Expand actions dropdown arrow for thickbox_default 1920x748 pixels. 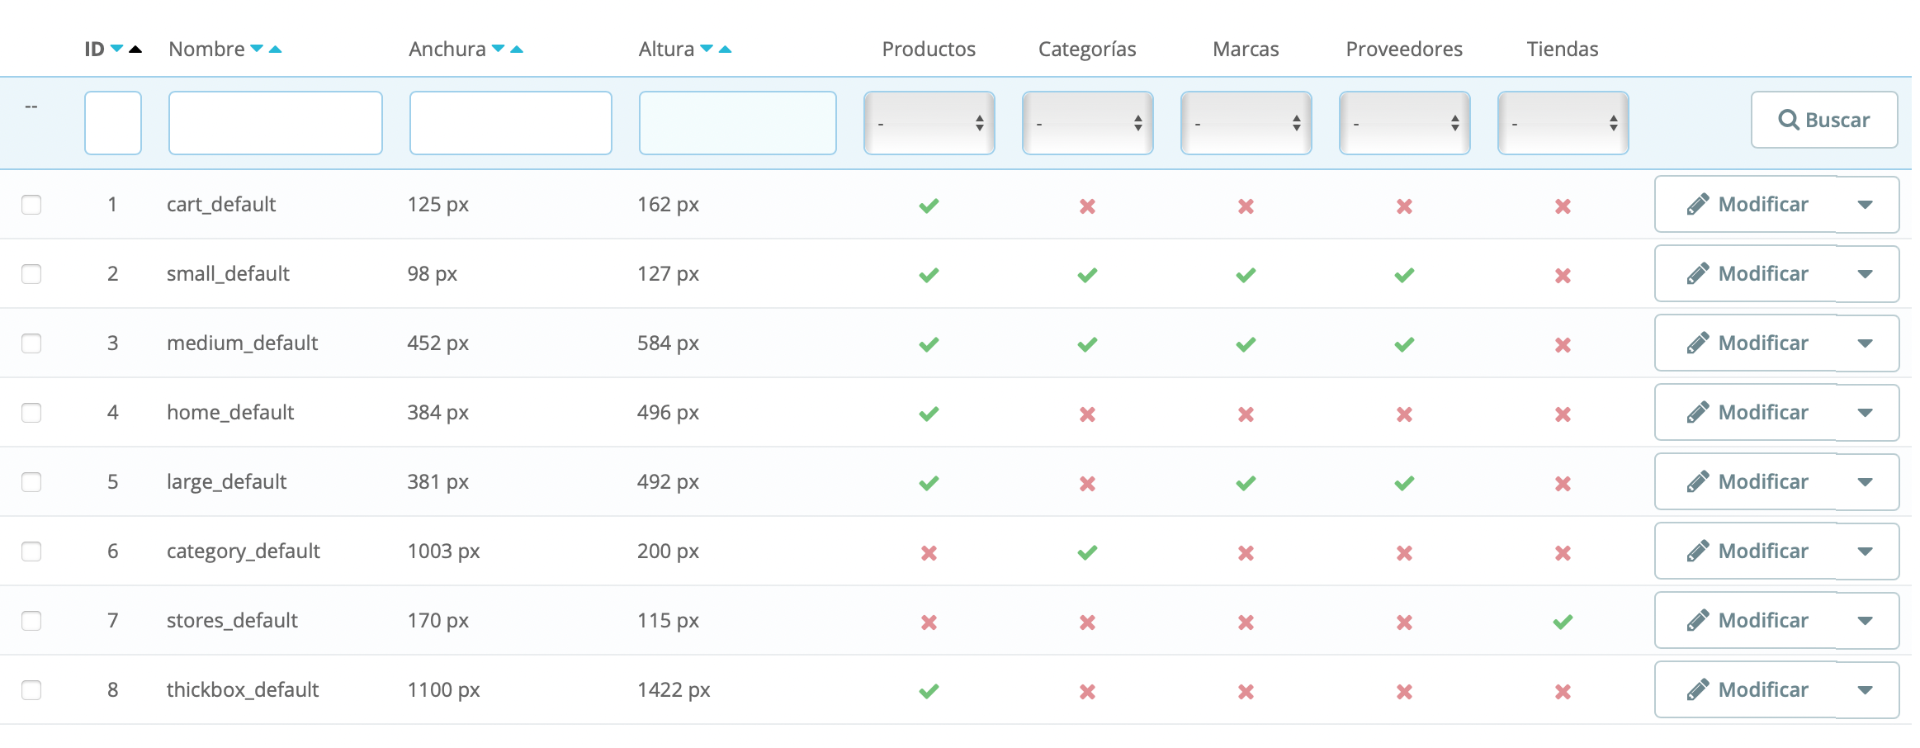pos(1866,690)
